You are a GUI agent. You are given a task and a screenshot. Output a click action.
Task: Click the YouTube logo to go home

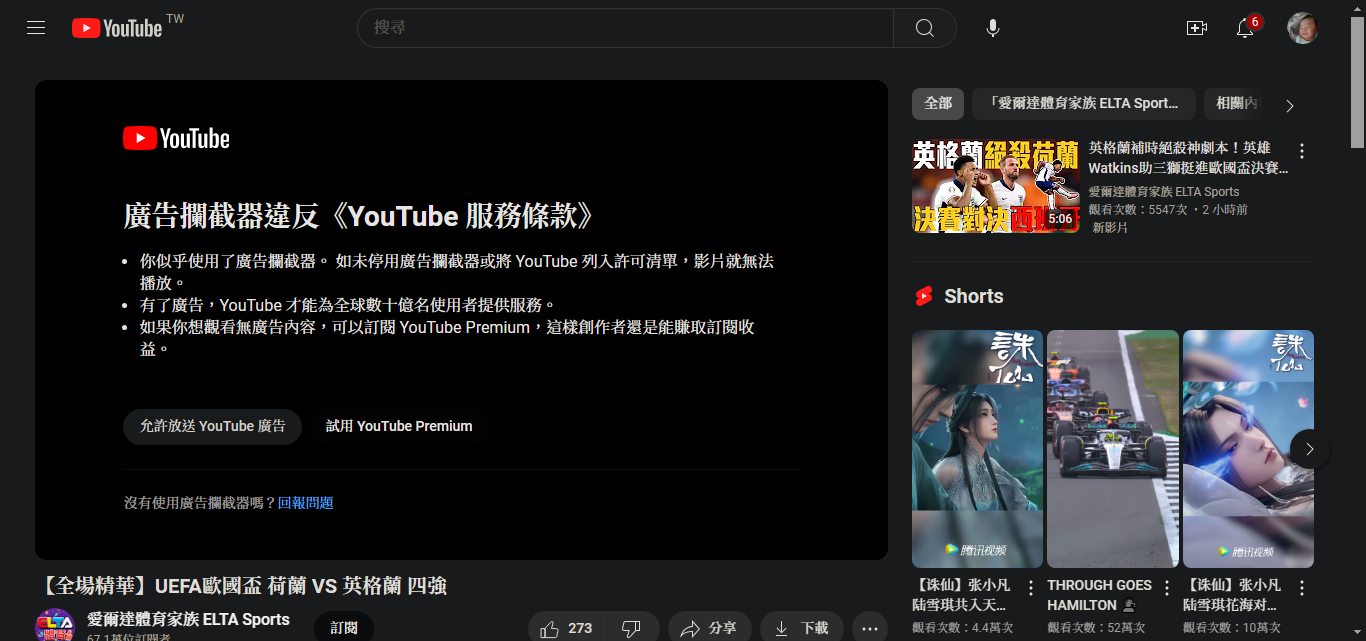(x=117, y=27)
